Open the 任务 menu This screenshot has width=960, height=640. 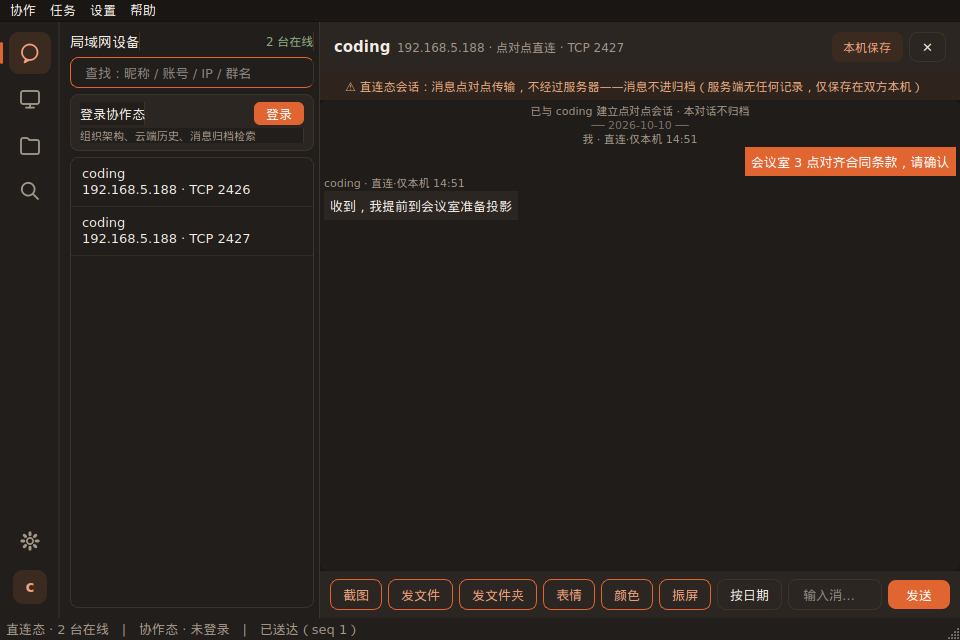point(62,10)
